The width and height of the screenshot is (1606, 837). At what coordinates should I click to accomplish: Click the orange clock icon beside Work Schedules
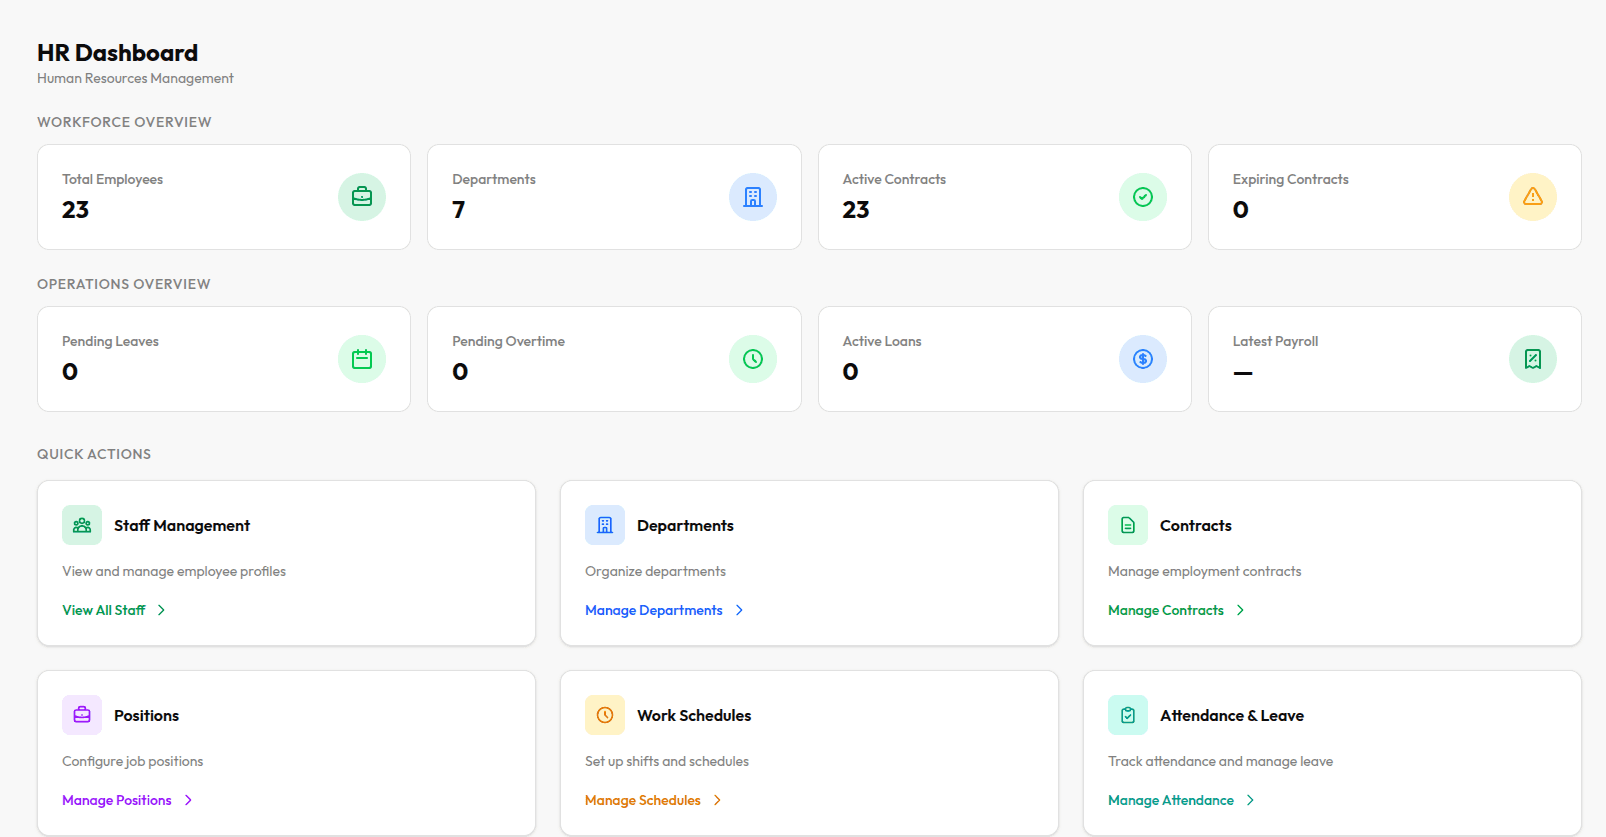pos(605,715)
